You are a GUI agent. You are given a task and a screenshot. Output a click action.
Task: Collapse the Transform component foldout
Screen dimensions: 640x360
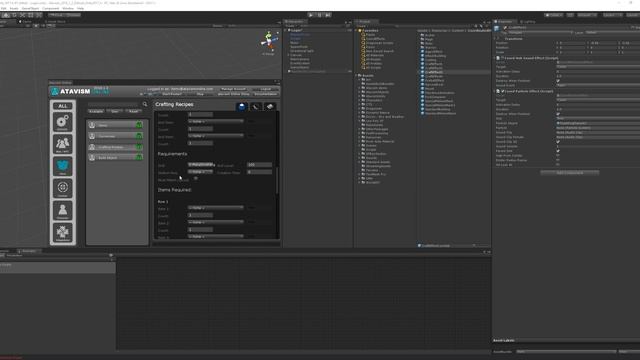point(495,39)
